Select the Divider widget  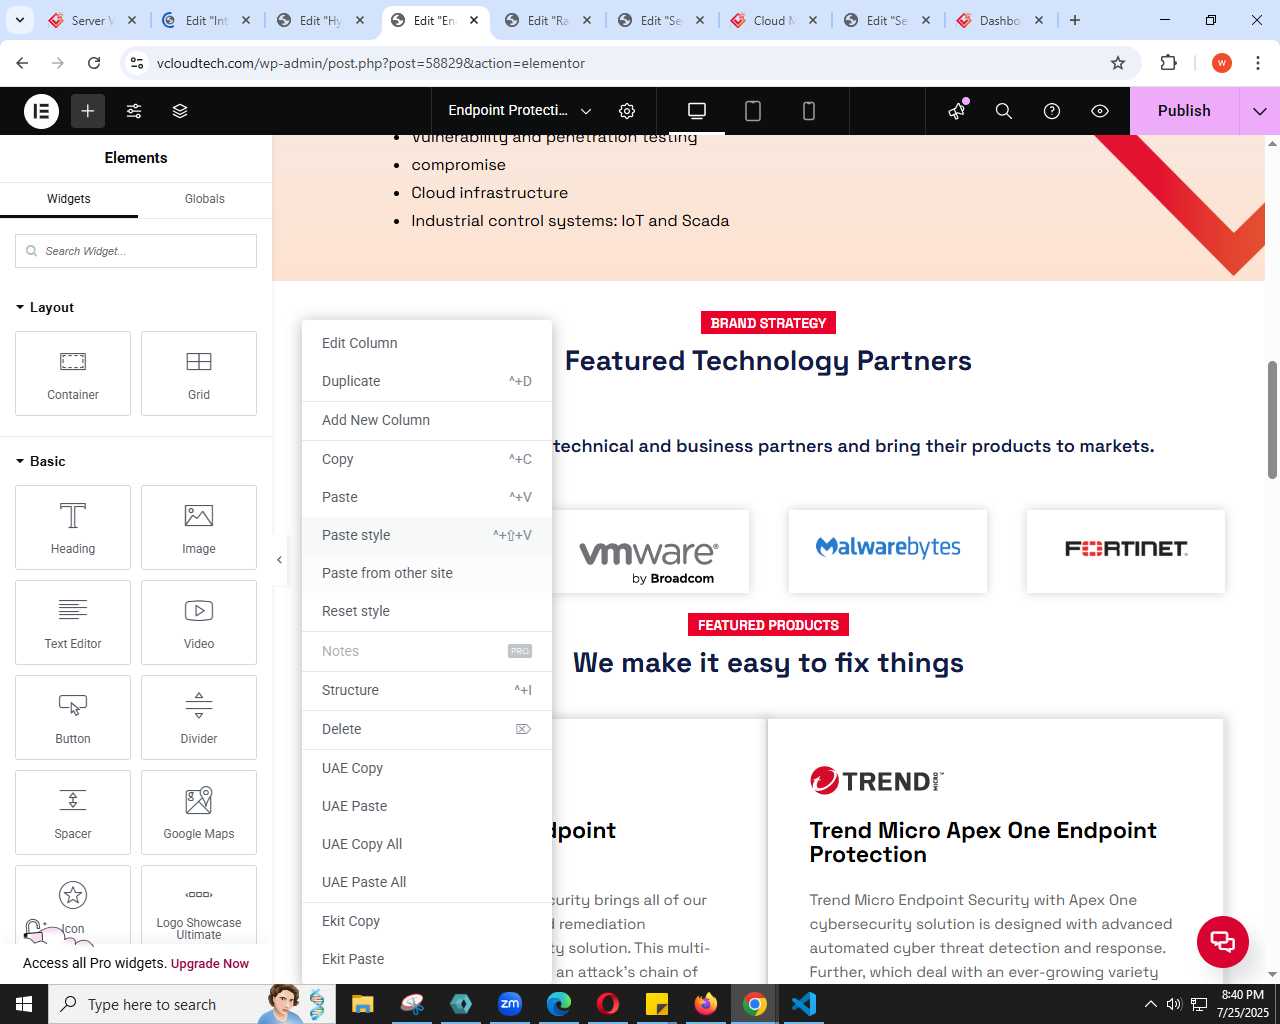[x=199, y=718]
